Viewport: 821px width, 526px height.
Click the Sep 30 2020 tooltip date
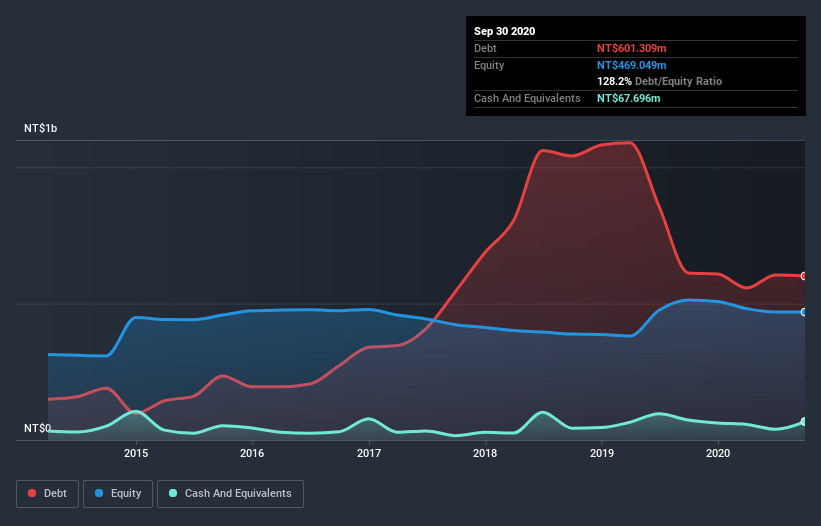point(504,31)
